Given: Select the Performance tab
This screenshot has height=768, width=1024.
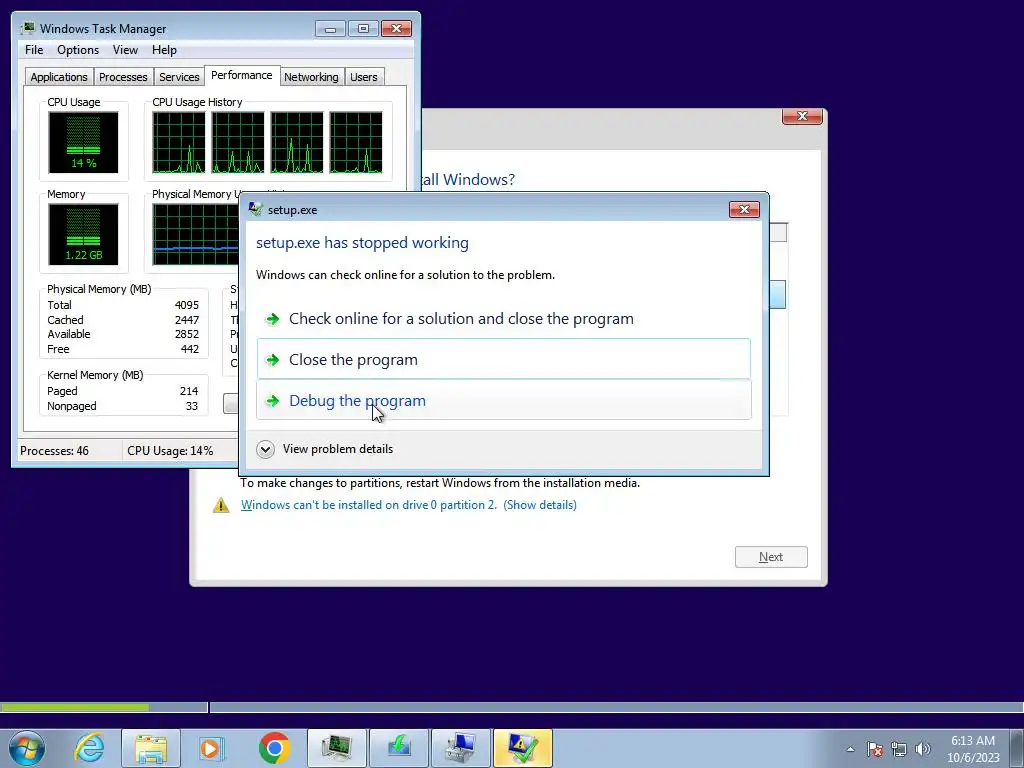Looking at the screenshot, I should (x=242, y=75).
